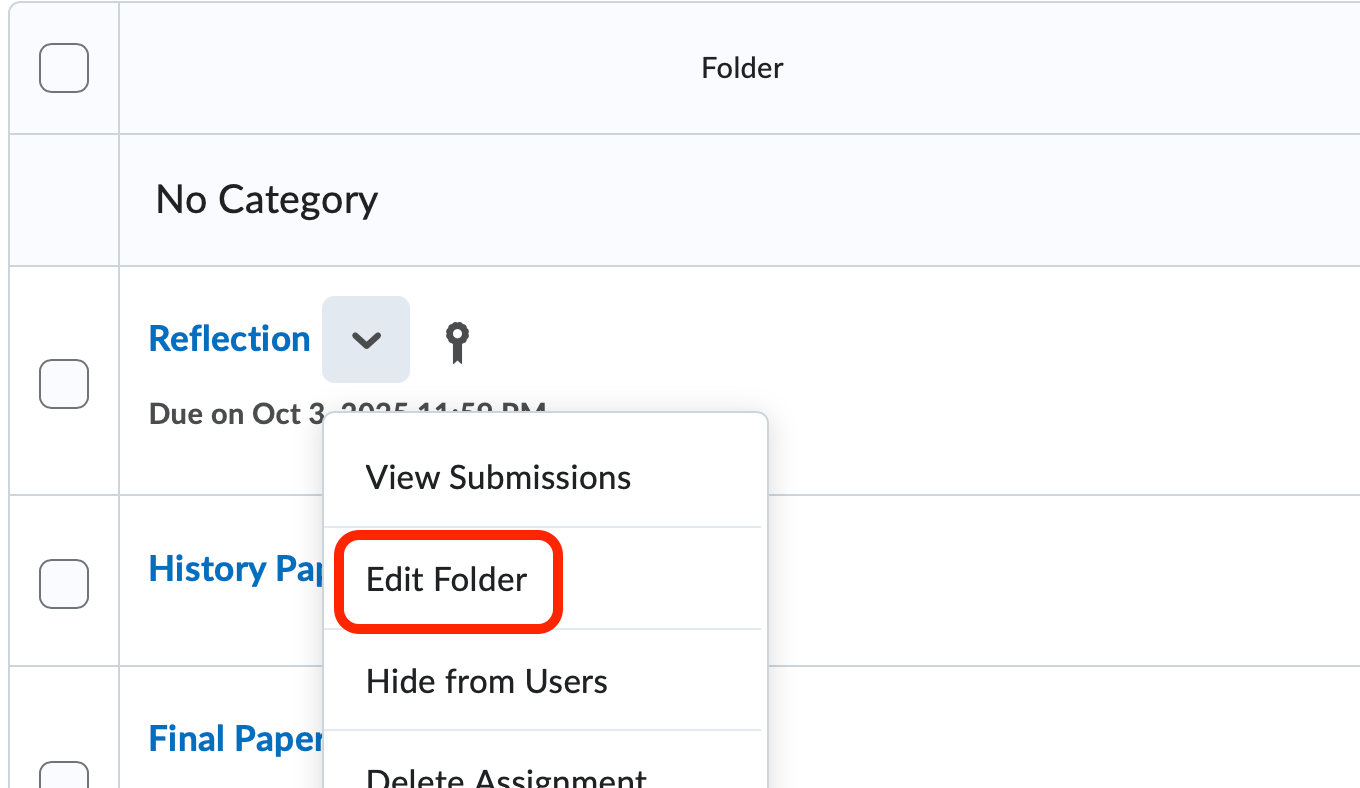Screen dimensions: 1360x788
Task: Select Edit Folder from the context menu
Action: coord(447,580)
